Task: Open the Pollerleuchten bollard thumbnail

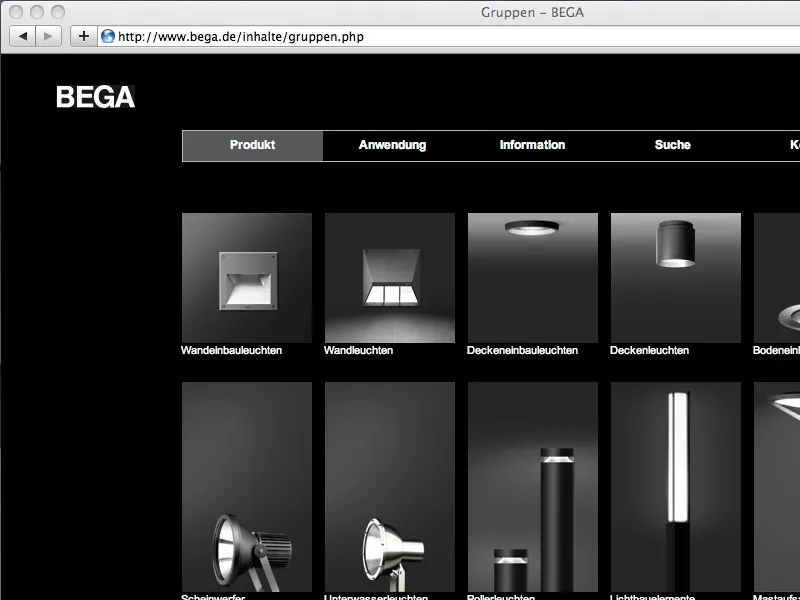Action: pos(533,487)
